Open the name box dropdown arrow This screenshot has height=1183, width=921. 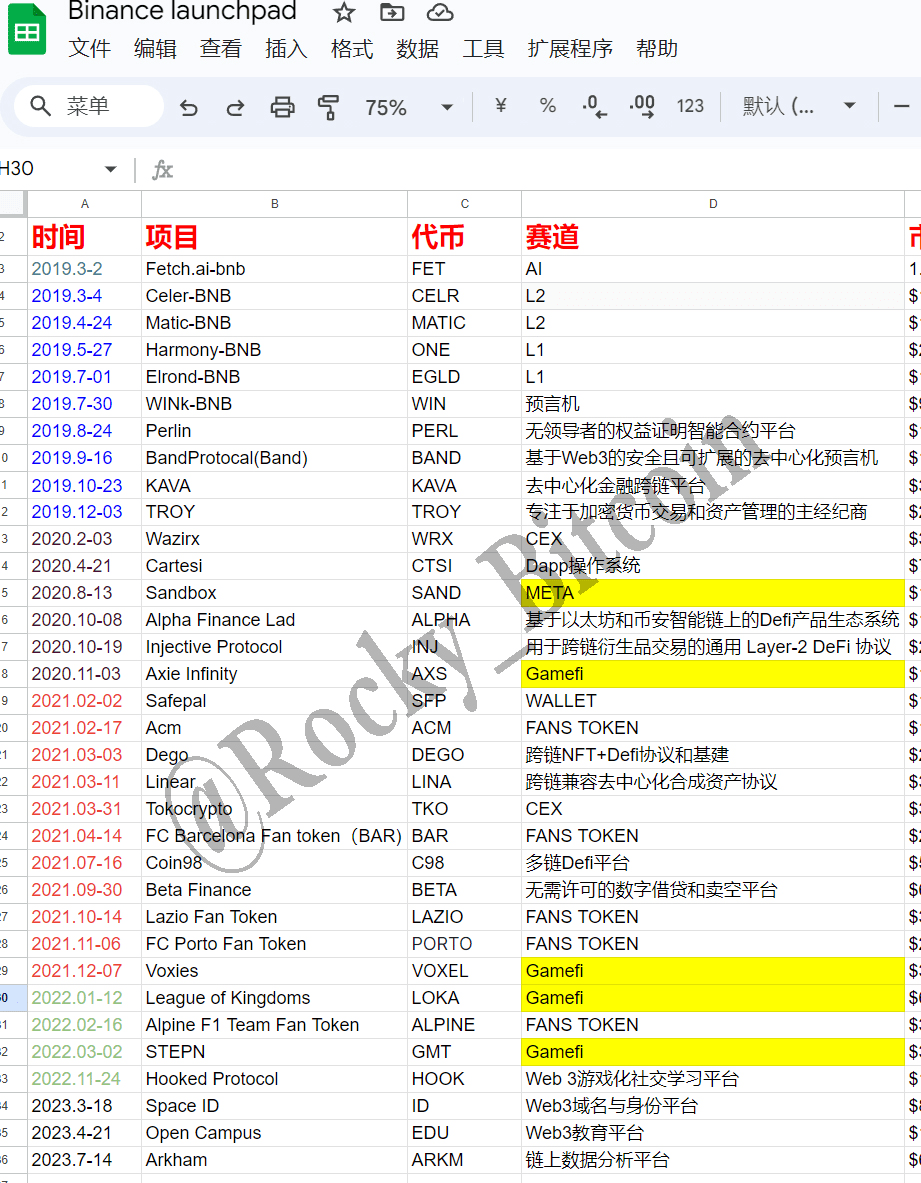coord(110,169)
